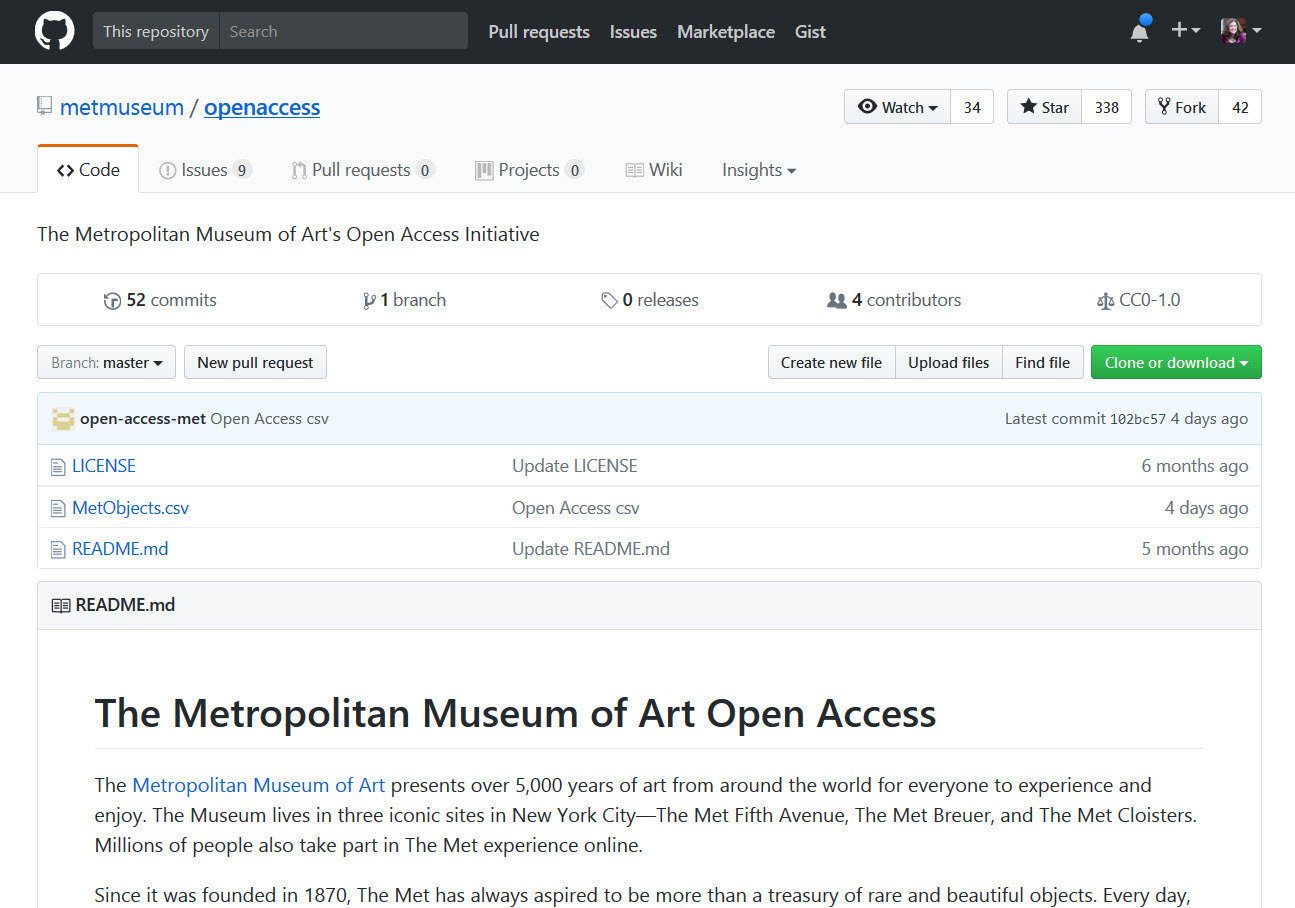Expand the Watch dropdown button
This screenshot has height=908, width=1295.
point(897,107)
